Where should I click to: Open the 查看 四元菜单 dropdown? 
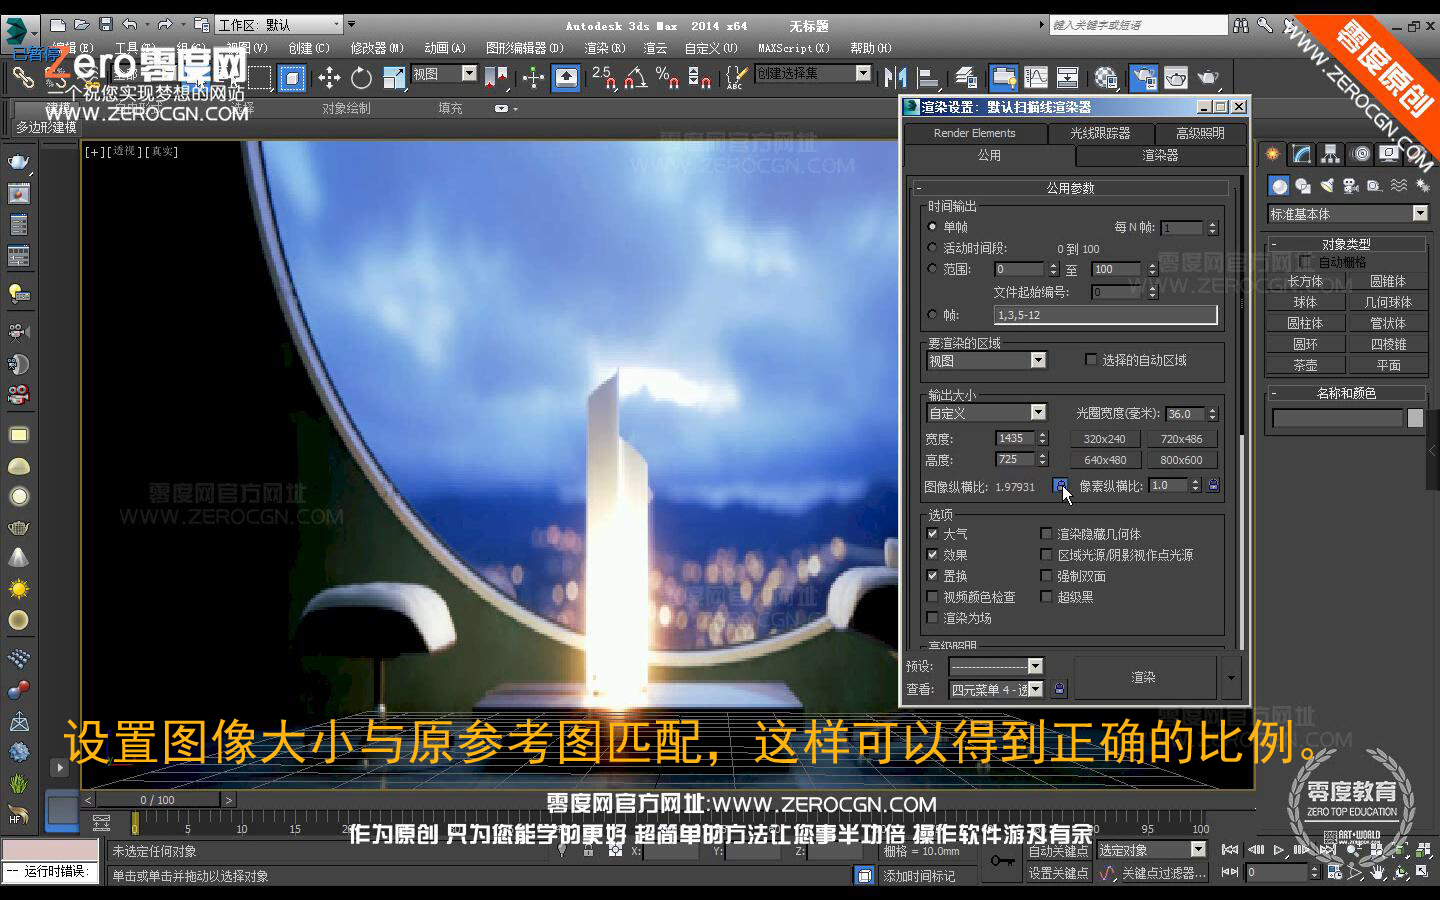pos(996,689)
